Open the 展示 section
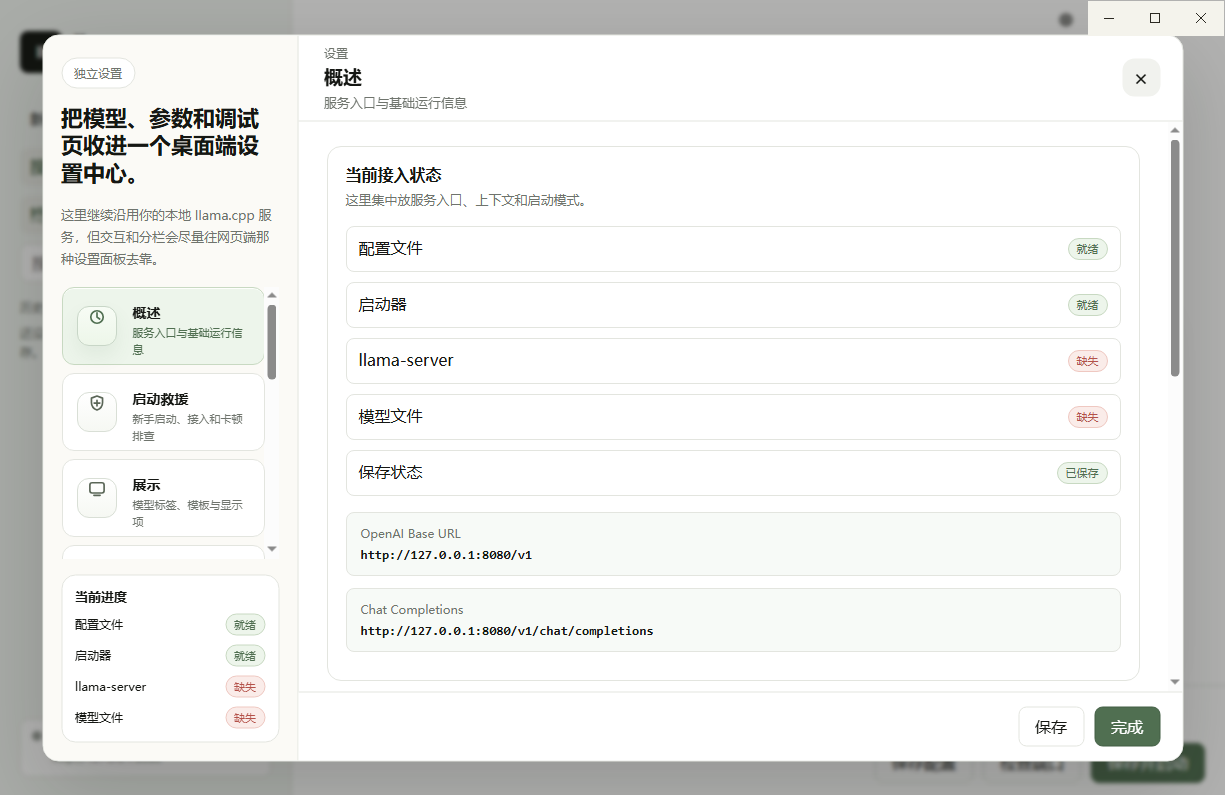The width and height of the screenshot is (1225, 795). click(x=163, y=498)
